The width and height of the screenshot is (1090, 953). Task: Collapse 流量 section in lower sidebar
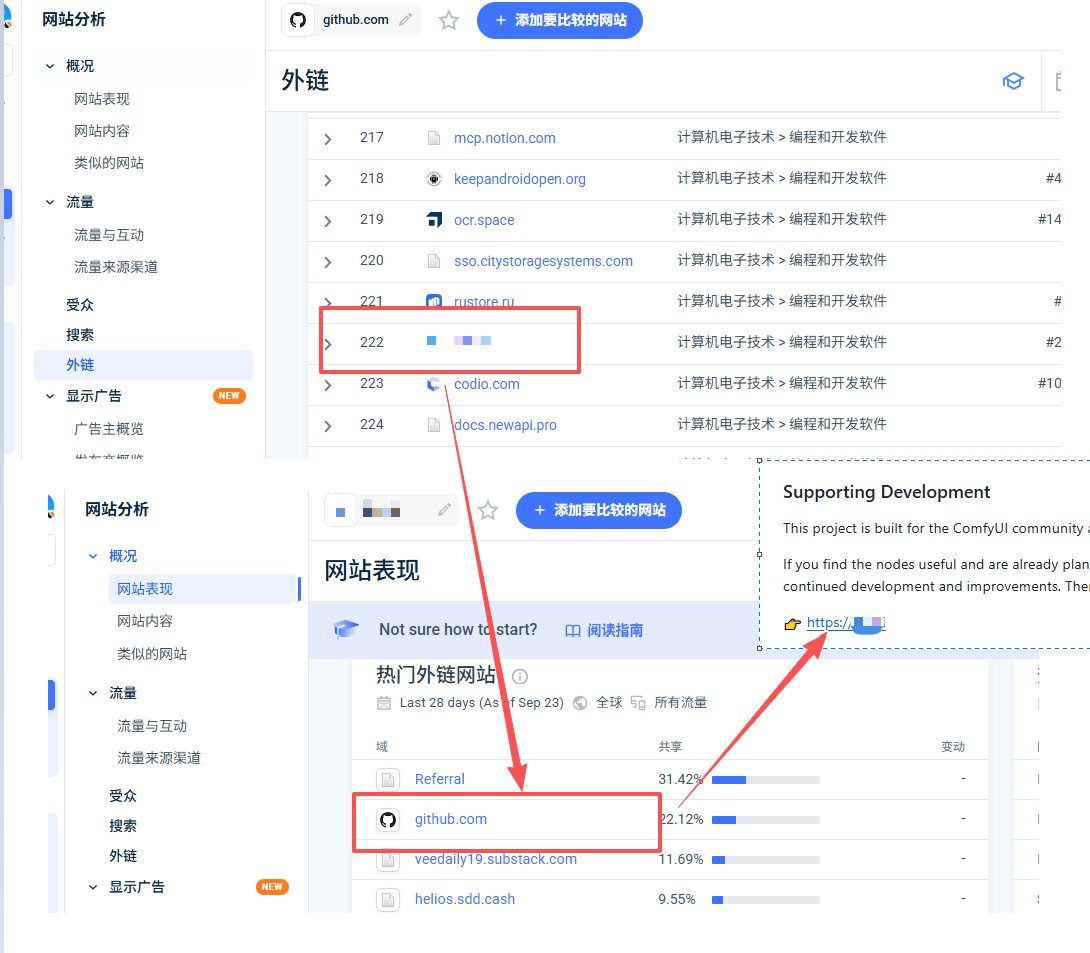[93, 693]
